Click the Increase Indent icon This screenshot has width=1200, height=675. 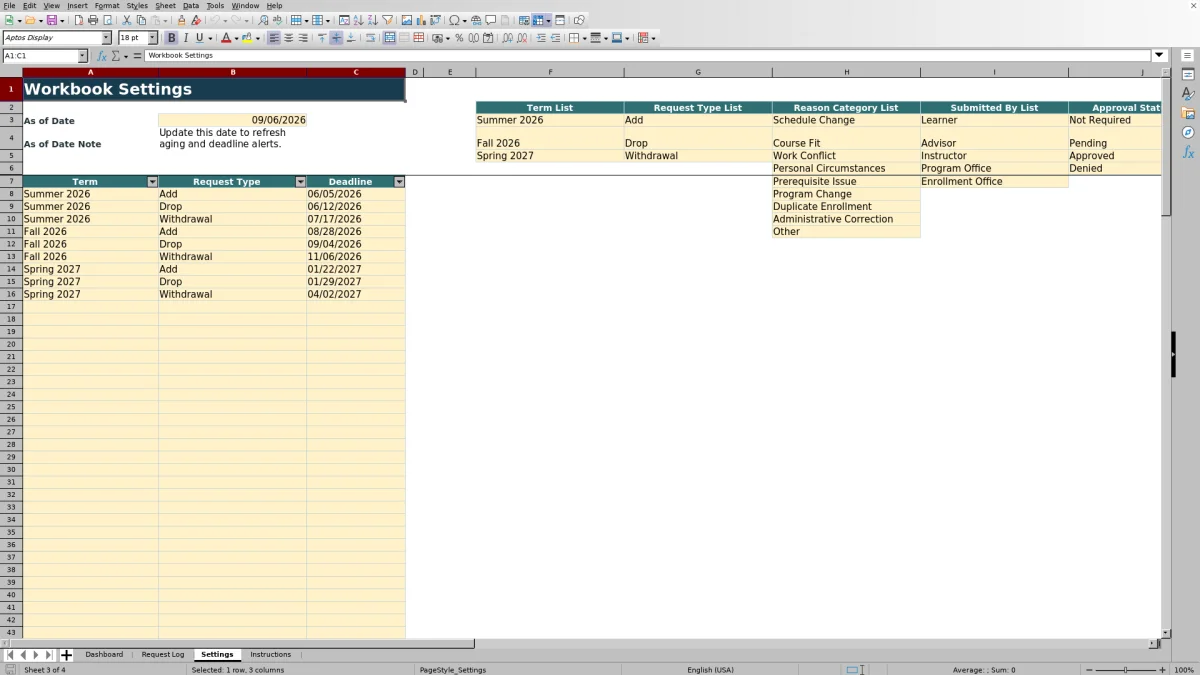(541, 38)
